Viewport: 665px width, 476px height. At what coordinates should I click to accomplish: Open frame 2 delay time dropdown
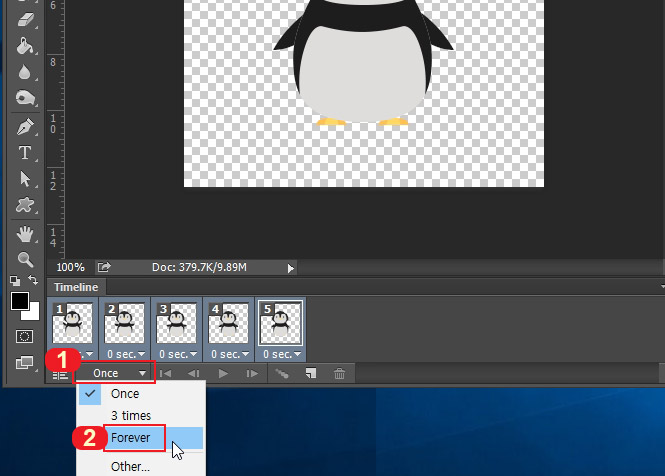click(x=126, y=354)
